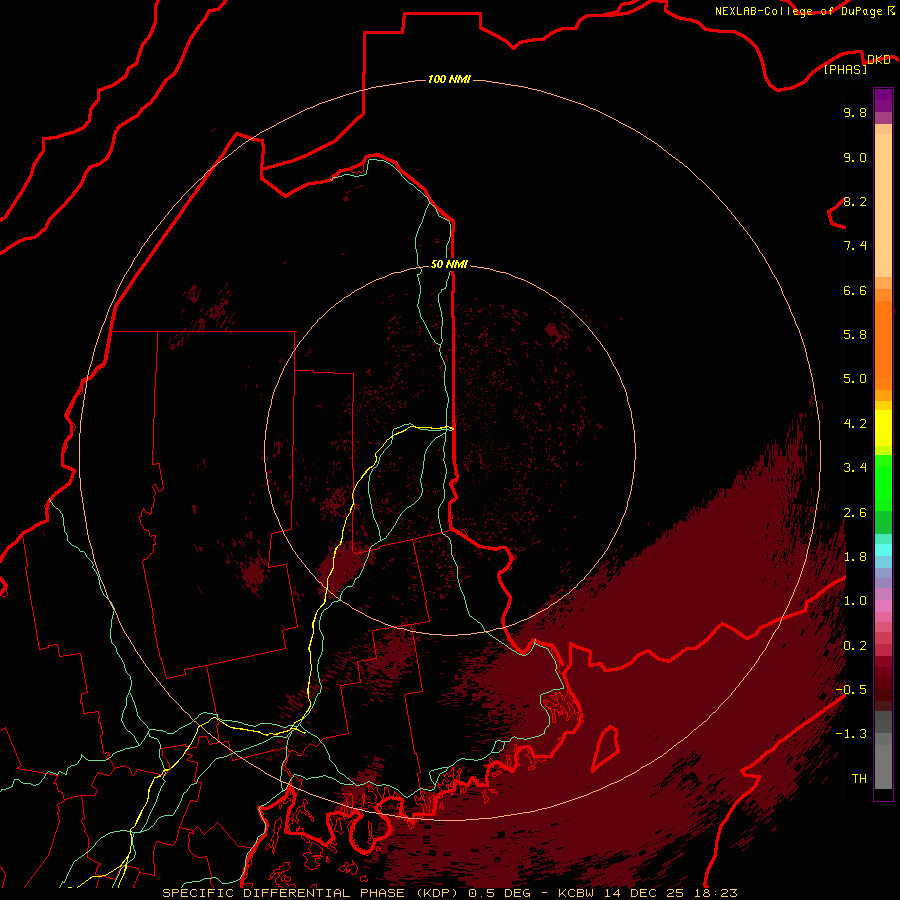The width and height of the screenshot is (900, 900).
Task: Click the product title caption at the bottom
Action: click(449, 893)
